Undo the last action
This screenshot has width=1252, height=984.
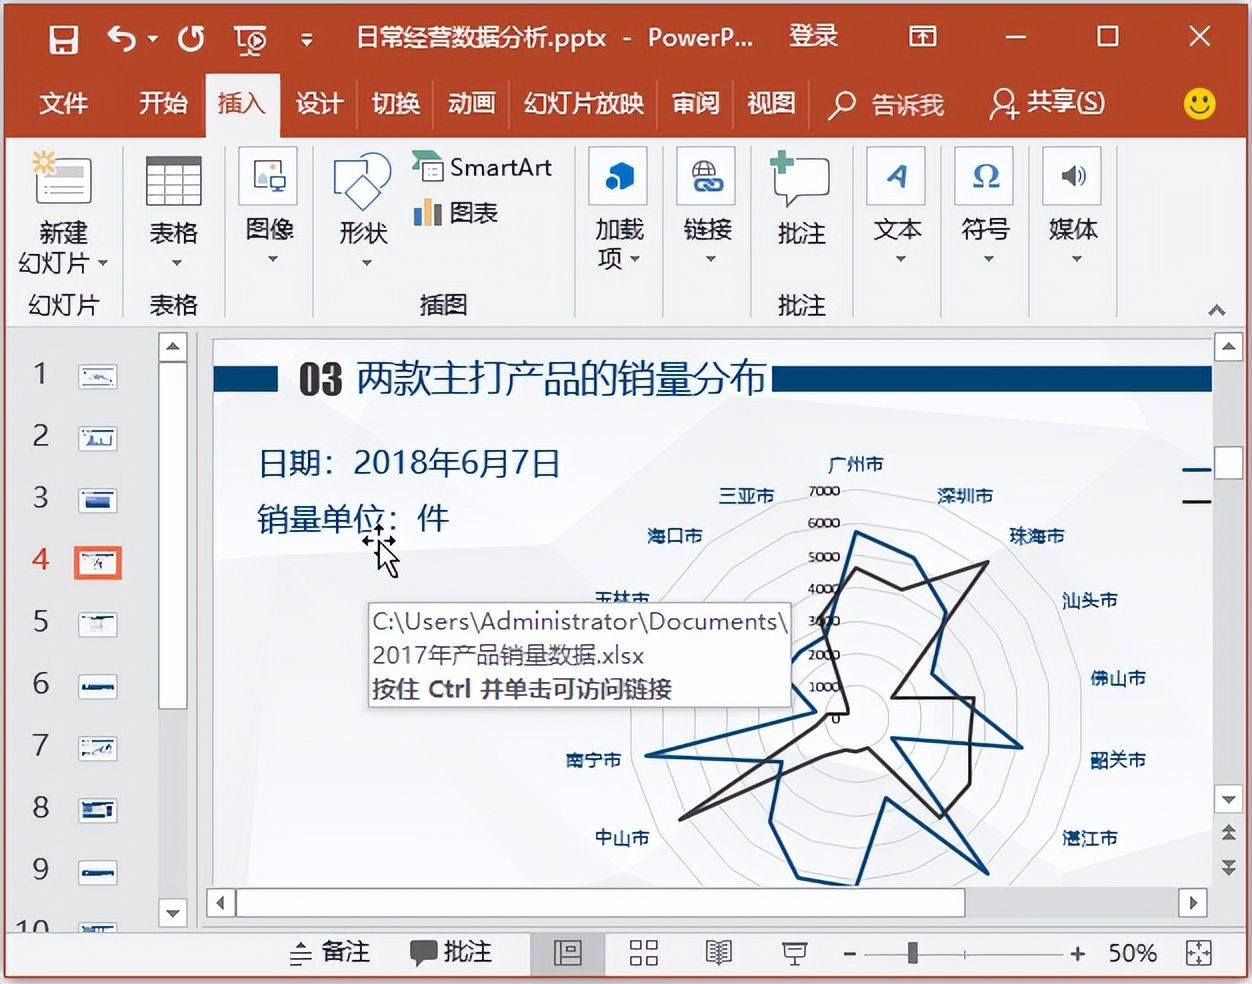(120, 37)
